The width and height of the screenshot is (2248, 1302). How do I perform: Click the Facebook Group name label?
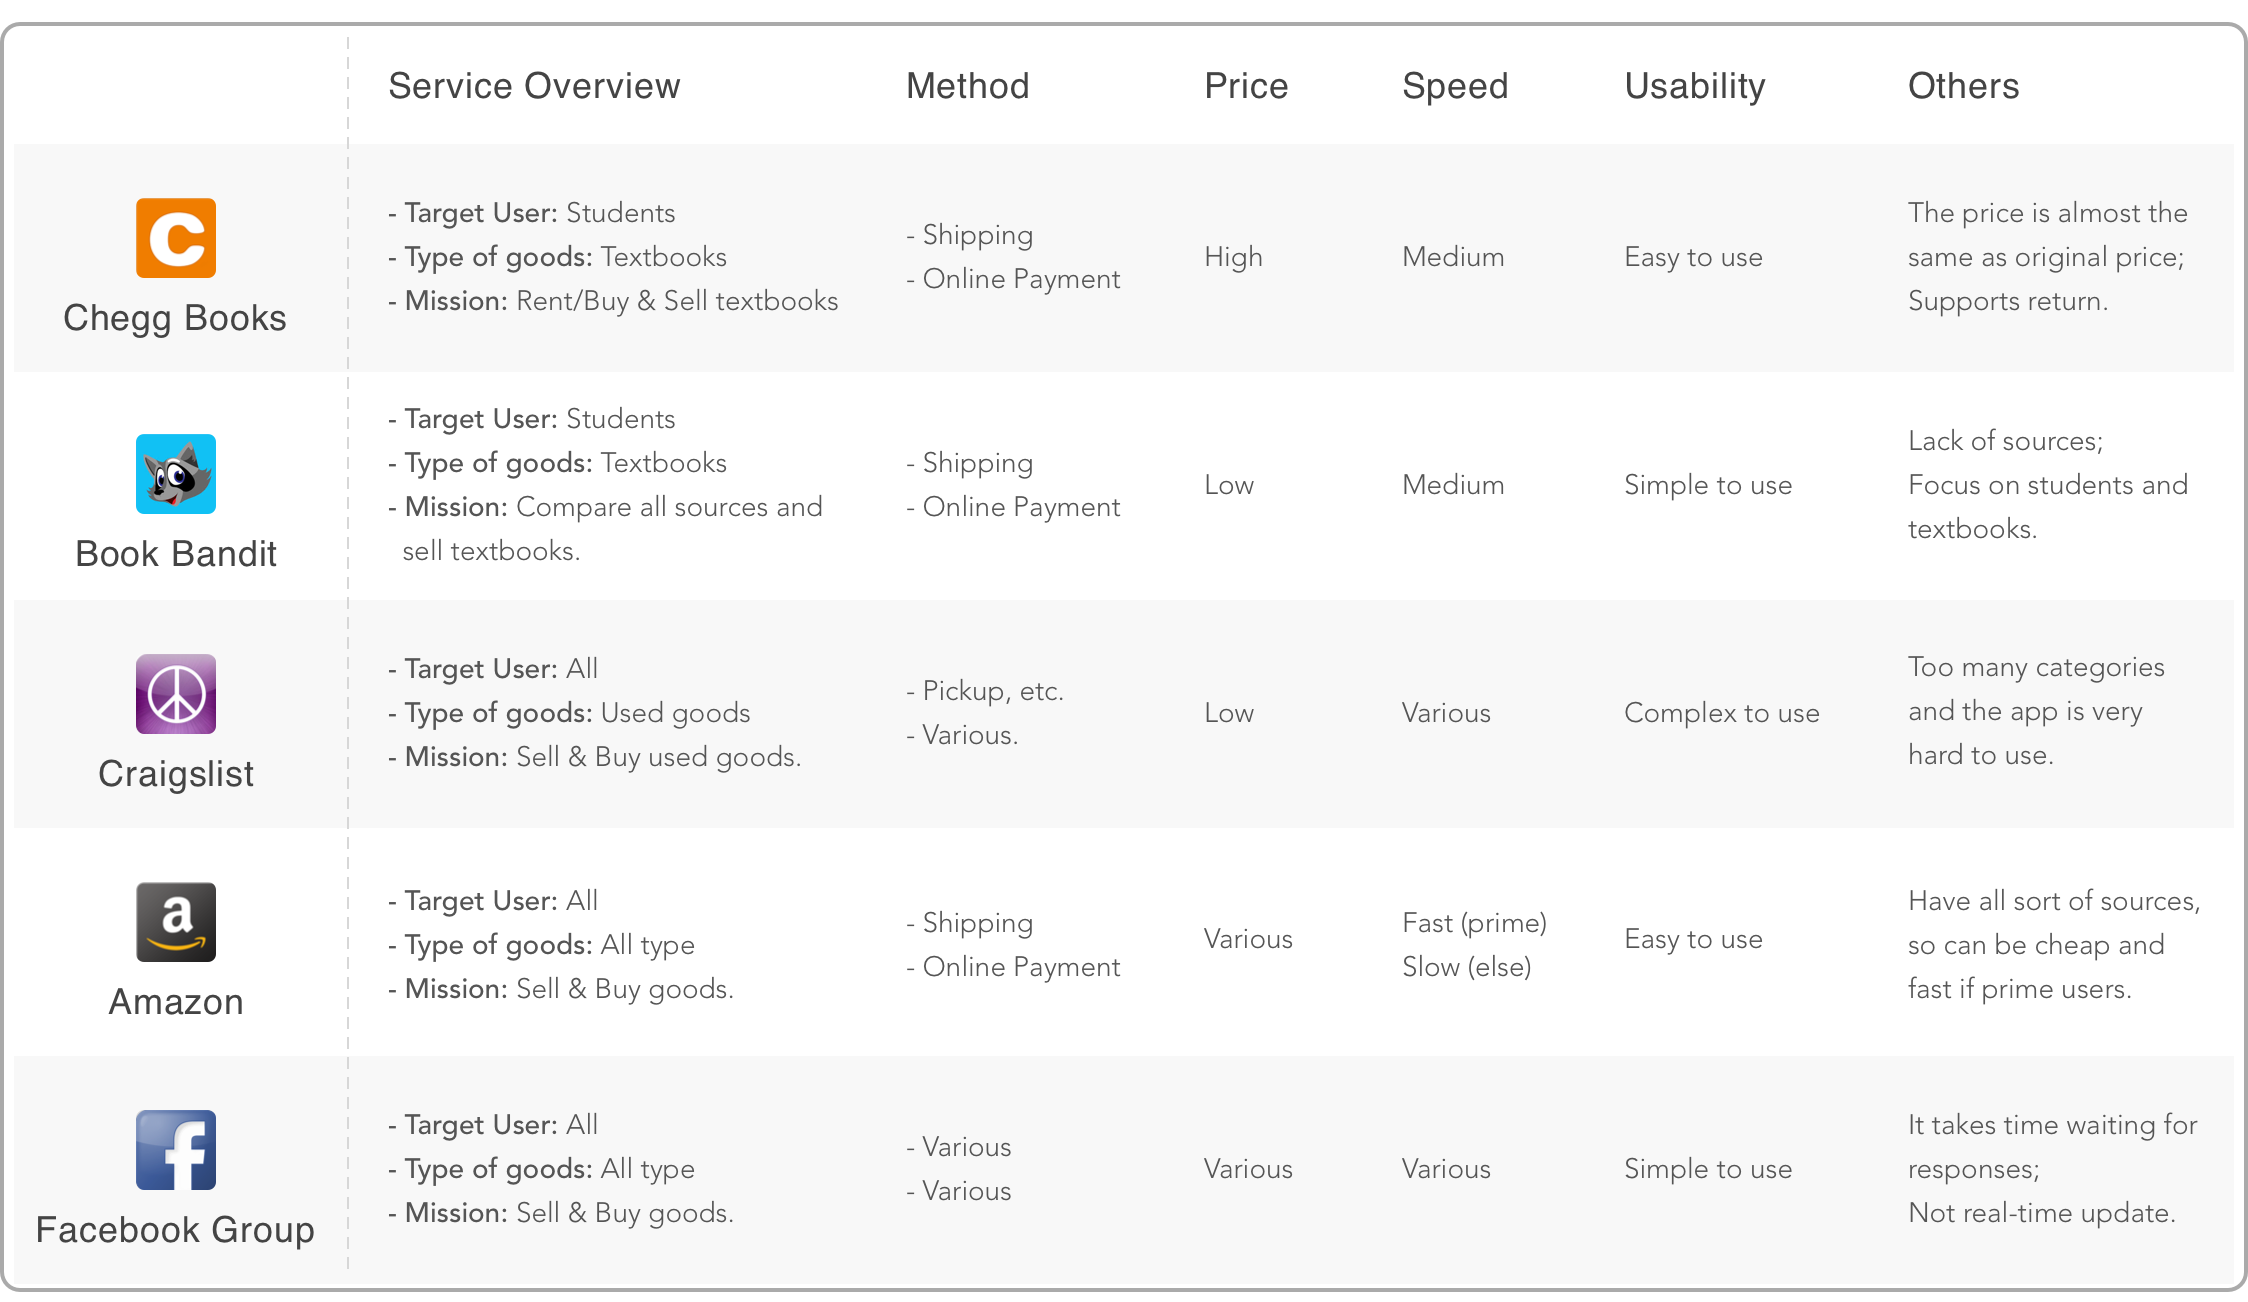point(175,1230)
